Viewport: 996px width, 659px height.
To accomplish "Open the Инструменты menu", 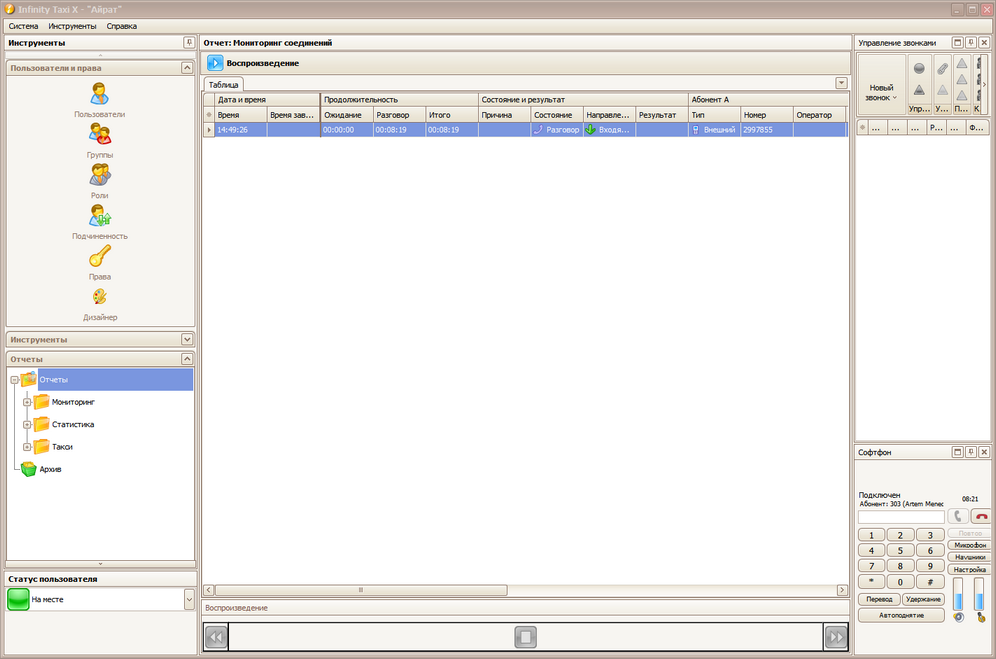I will pos(72,26).
